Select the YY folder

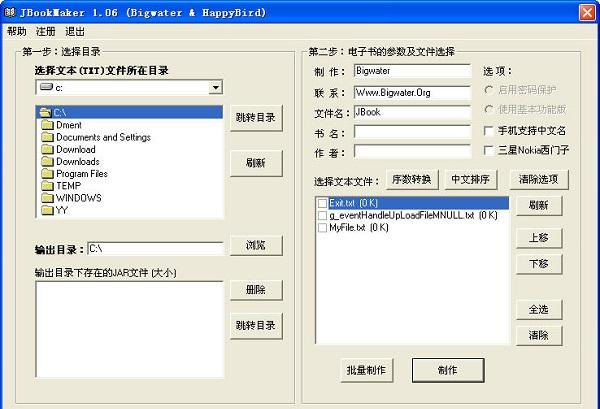click(x=54, y=210)
